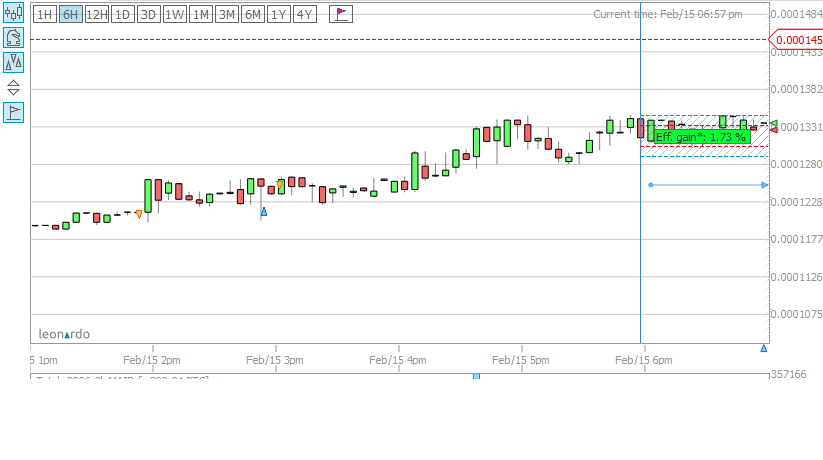The image size is (823, 460).
Task: Click the green arrow marker at price axis
Action: coord(774,123)
